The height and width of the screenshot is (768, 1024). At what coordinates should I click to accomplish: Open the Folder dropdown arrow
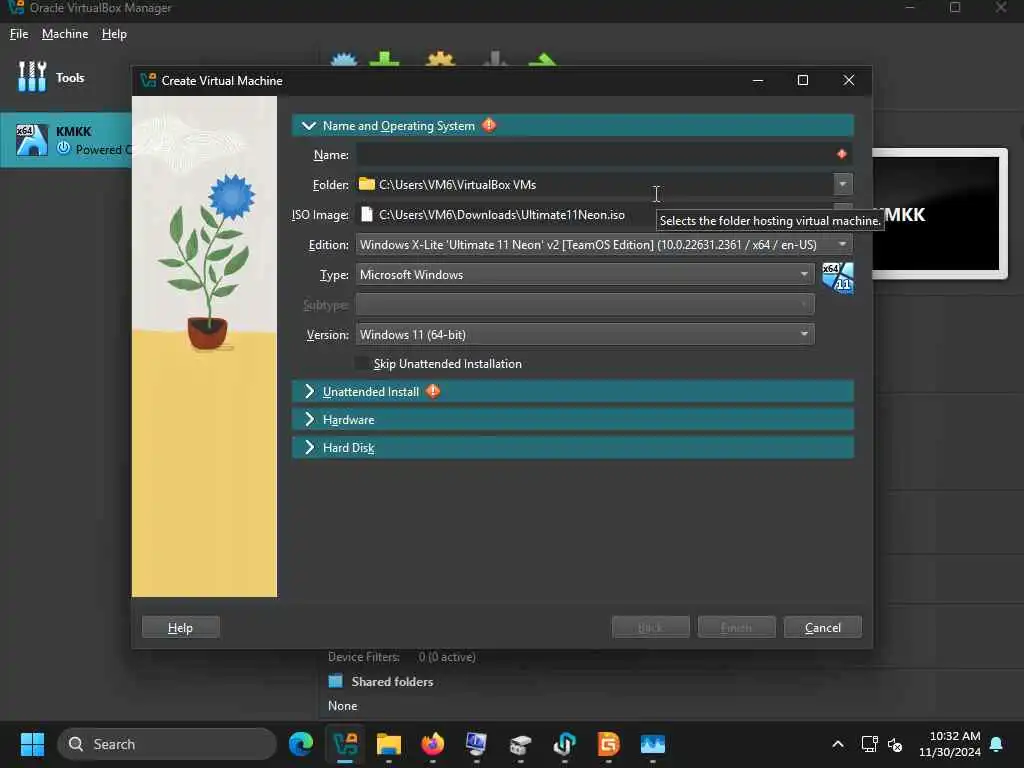tap(842, 184)
